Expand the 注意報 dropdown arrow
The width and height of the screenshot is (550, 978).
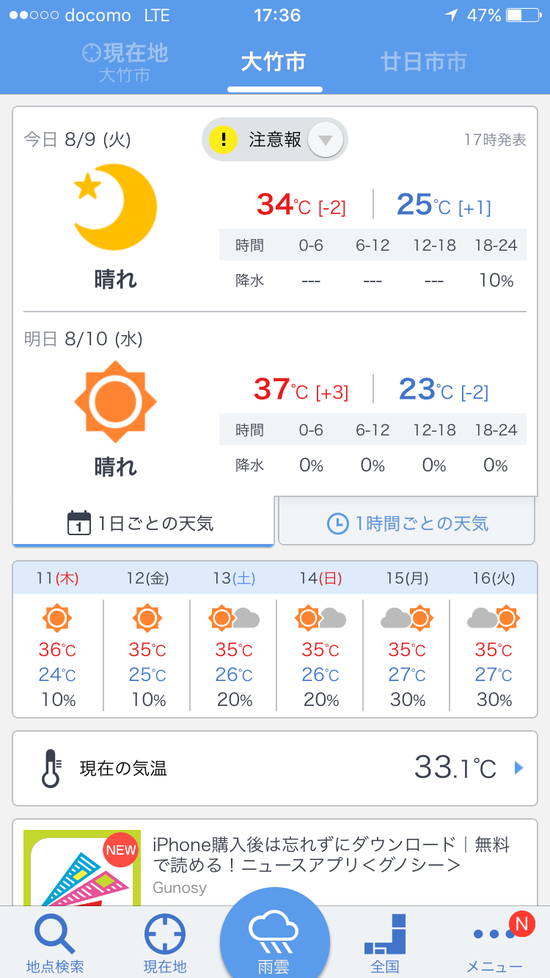[x=326, y=140]
